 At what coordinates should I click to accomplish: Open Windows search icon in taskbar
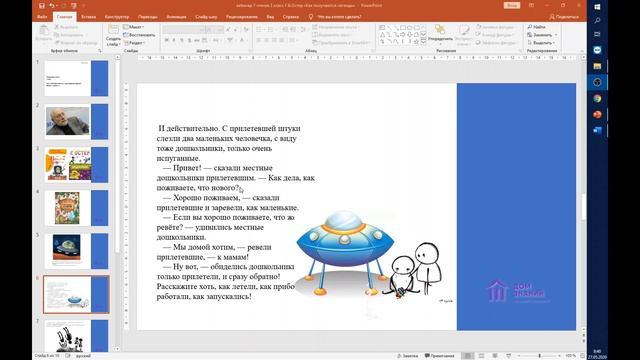[597, 20]
